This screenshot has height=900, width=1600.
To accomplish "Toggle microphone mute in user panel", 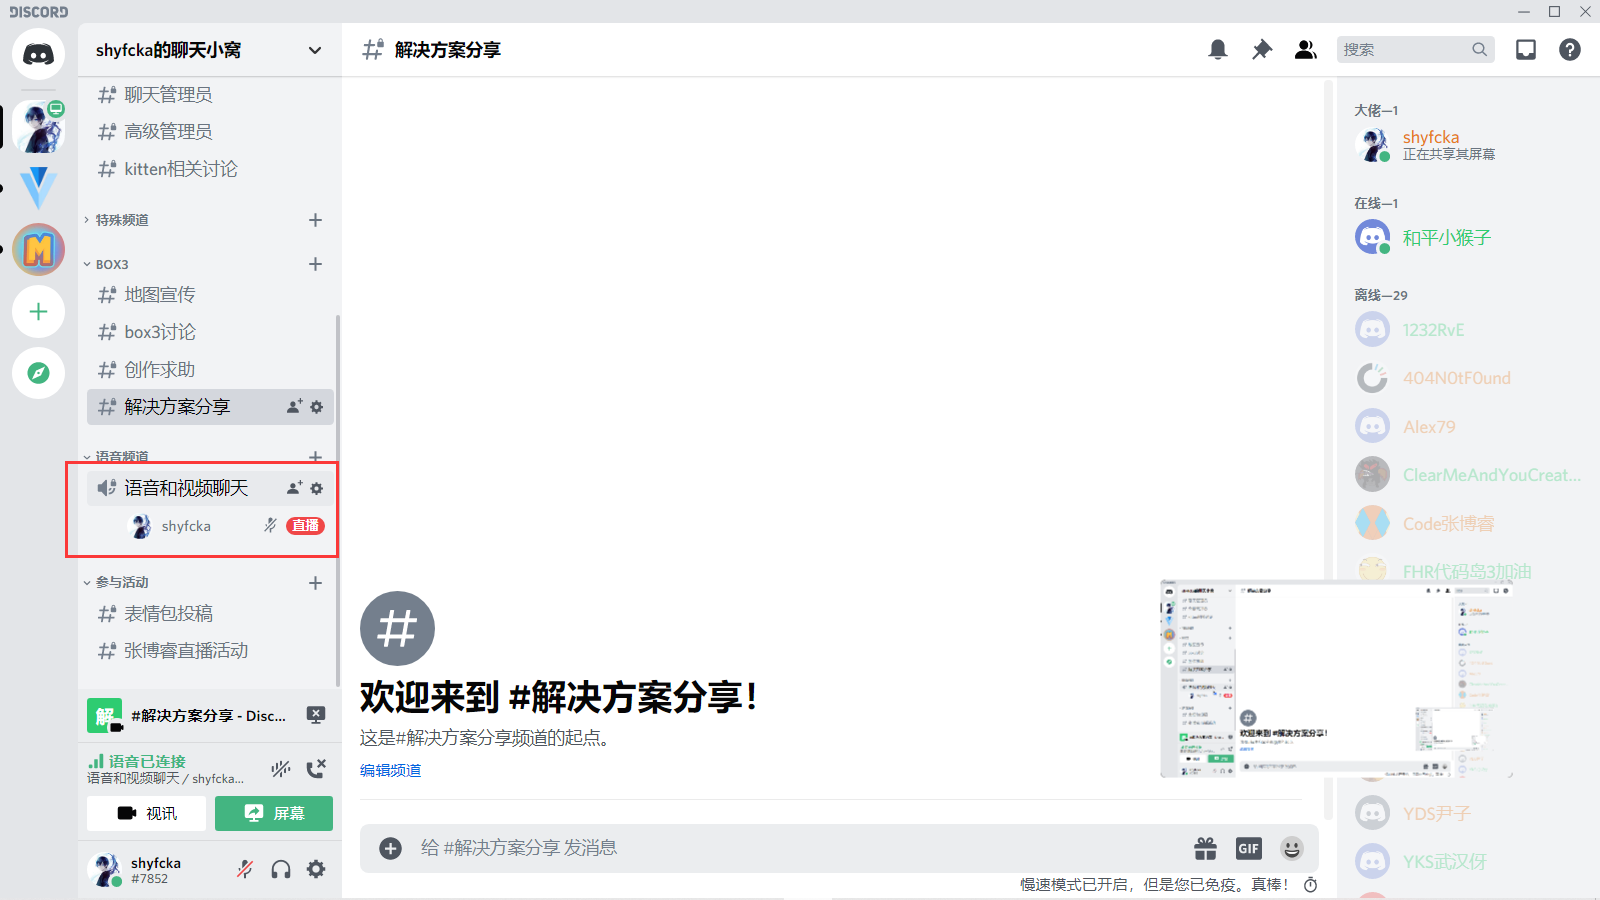I will [x=245, y=869].
